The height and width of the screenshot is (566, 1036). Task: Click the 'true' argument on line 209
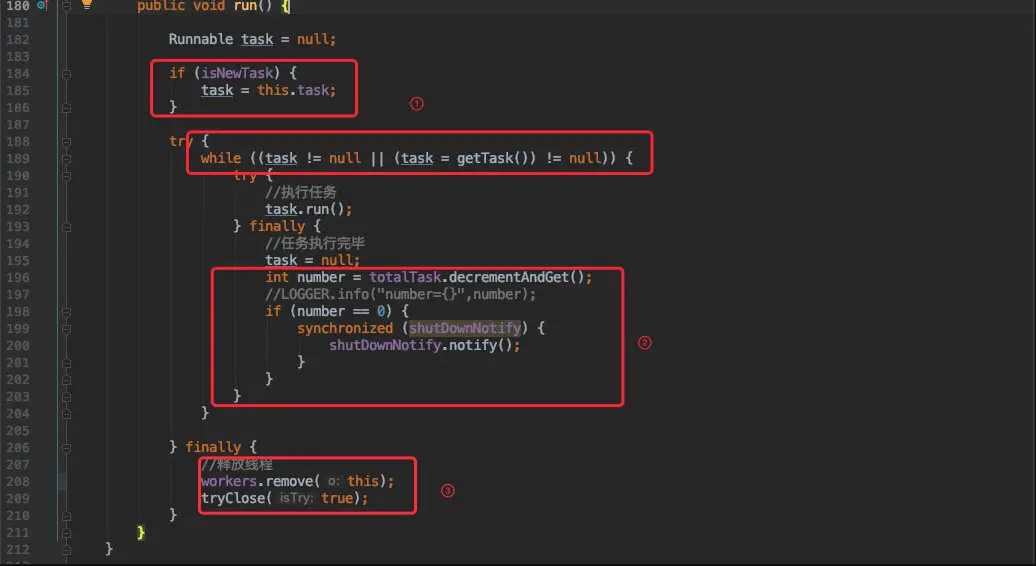(x=337, y=498)
